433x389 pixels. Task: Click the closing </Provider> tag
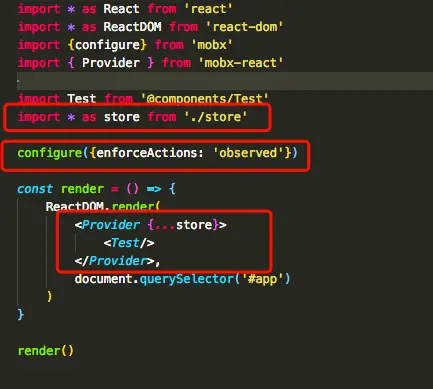click(114, 261)
